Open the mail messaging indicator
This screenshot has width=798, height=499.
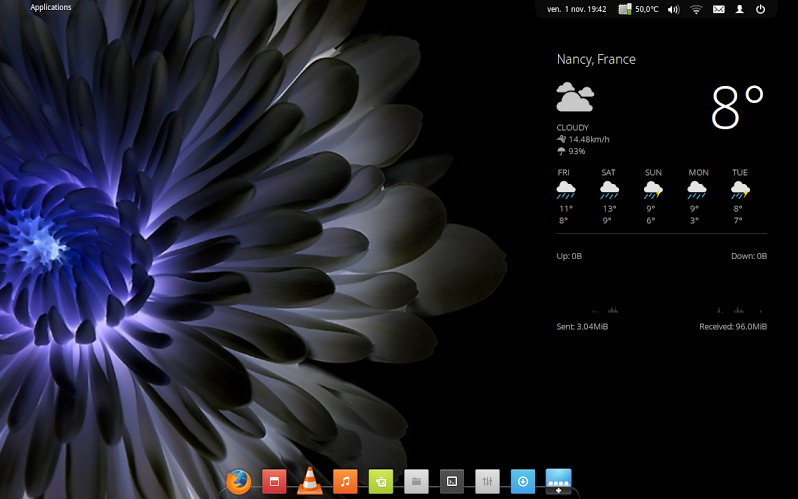pyautogui.click(x=719, y=9)
